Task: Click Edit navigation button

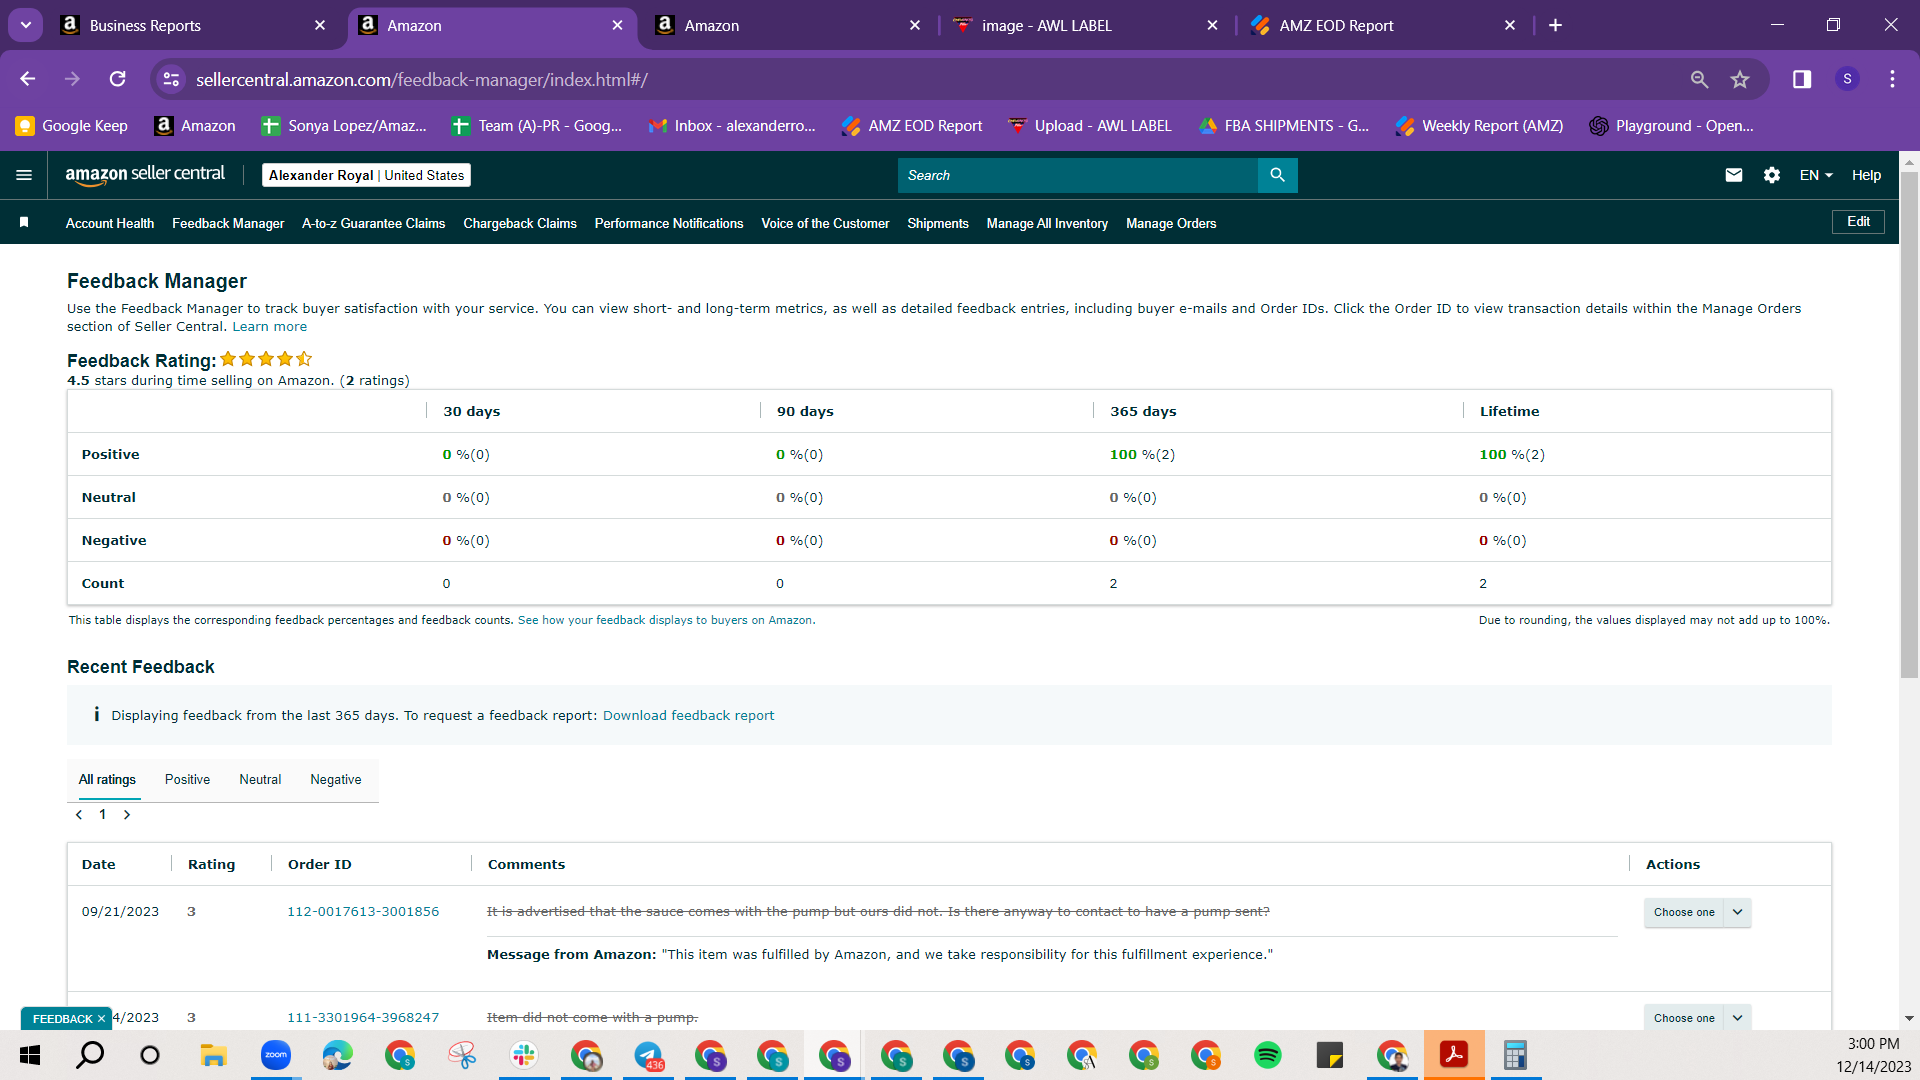Action: pyautogui.click(x=1858, y=221)
